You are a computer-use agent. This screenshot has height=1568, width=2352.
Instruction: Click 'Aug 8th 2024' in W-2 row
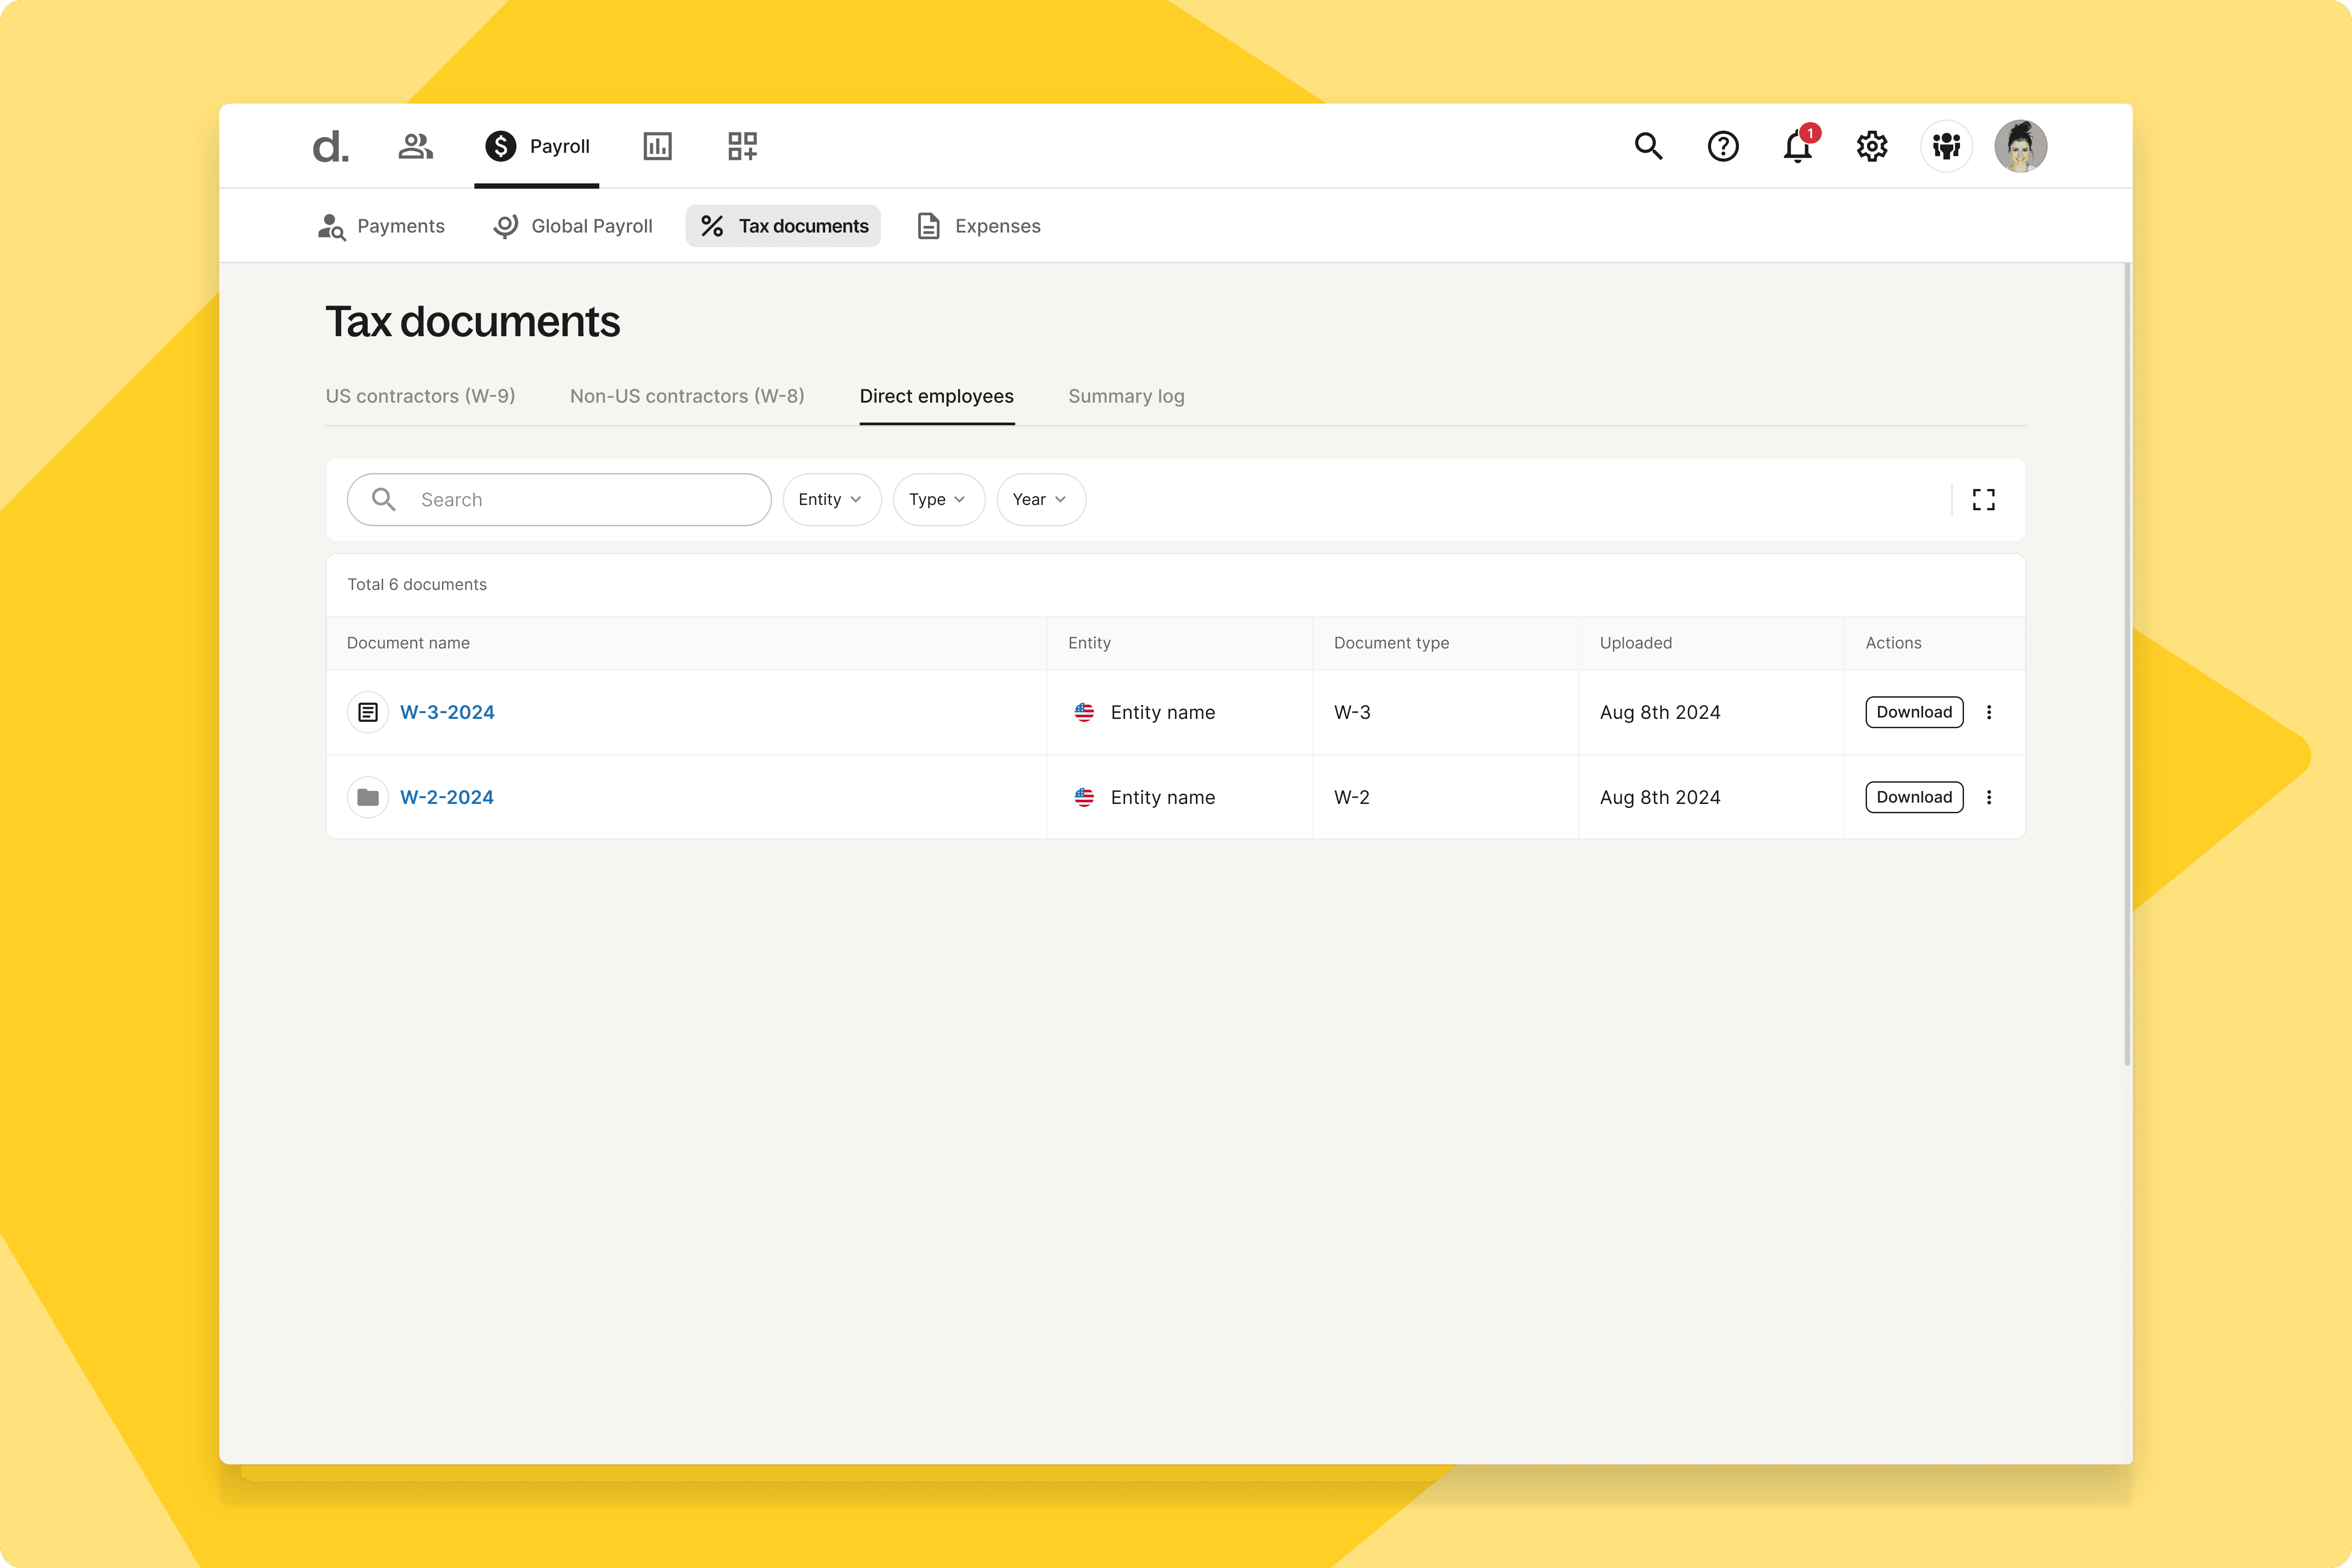(x=1660, y=797)
